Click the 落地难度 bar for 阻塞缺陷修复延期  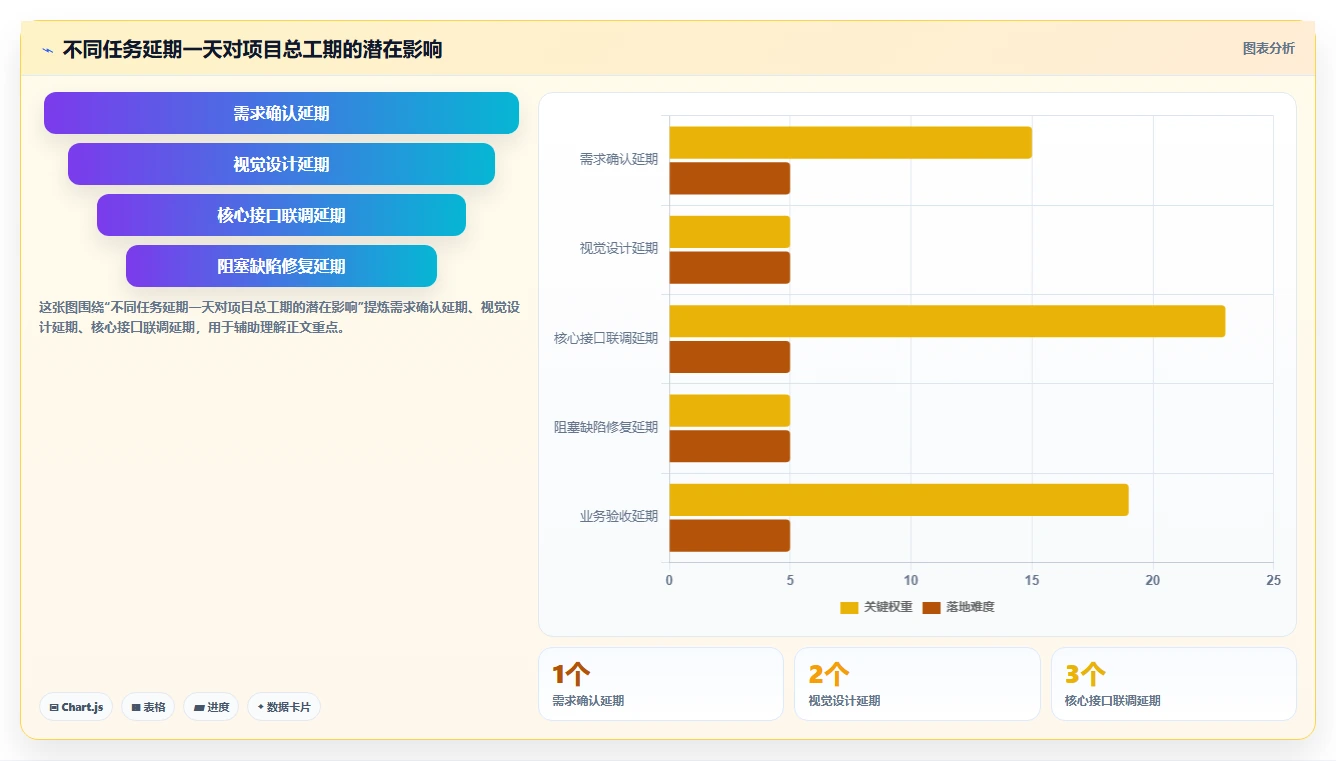tap(729, 446)
